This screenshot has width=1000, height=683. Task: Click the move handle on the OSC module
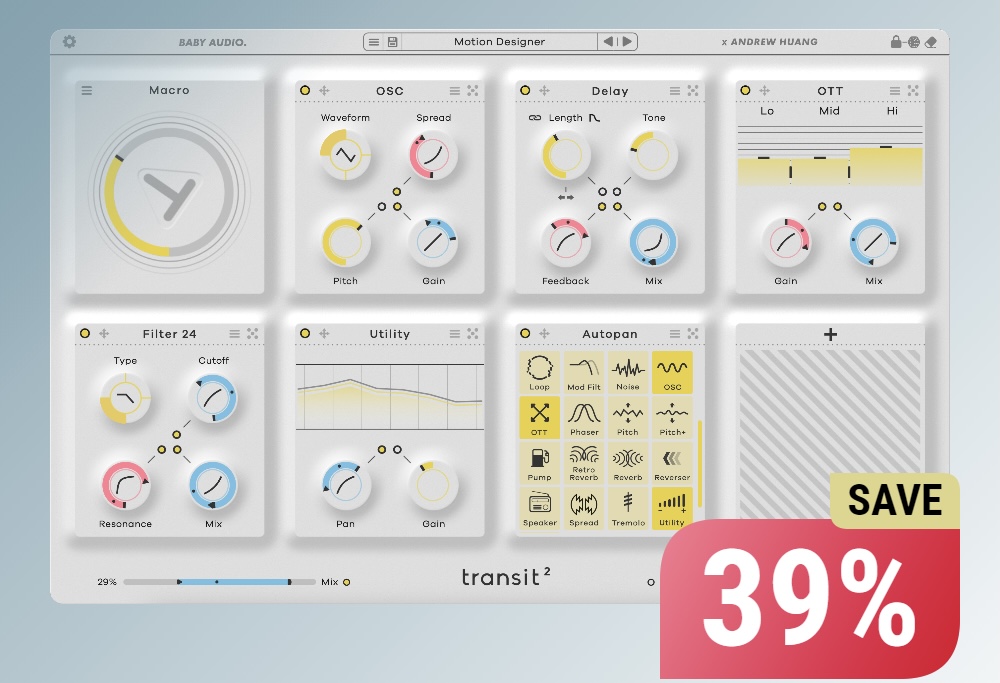pyautogui.click(x=324, y=91)
